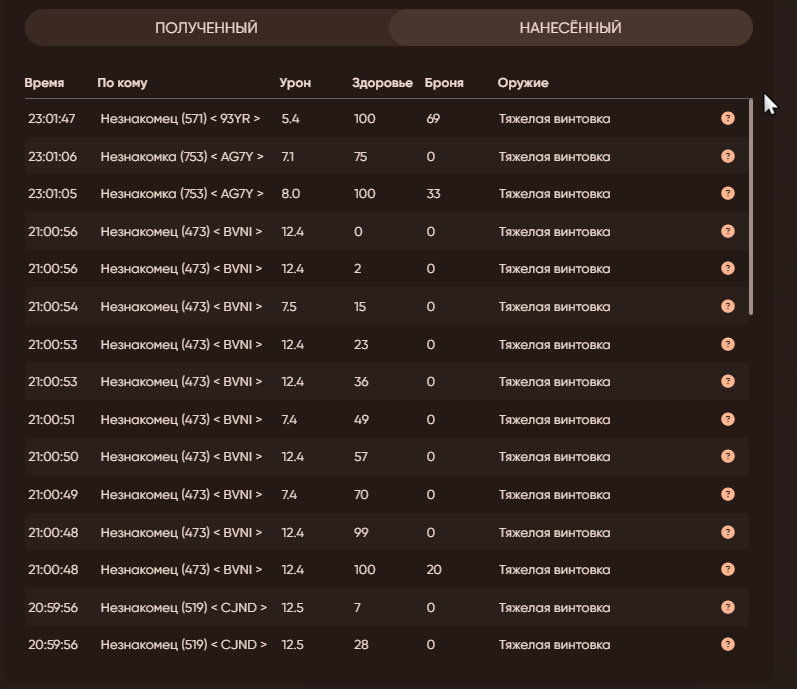Click the damage log vertical scrollbar
The image size is (797, 689).
click(x=751, y=207)
